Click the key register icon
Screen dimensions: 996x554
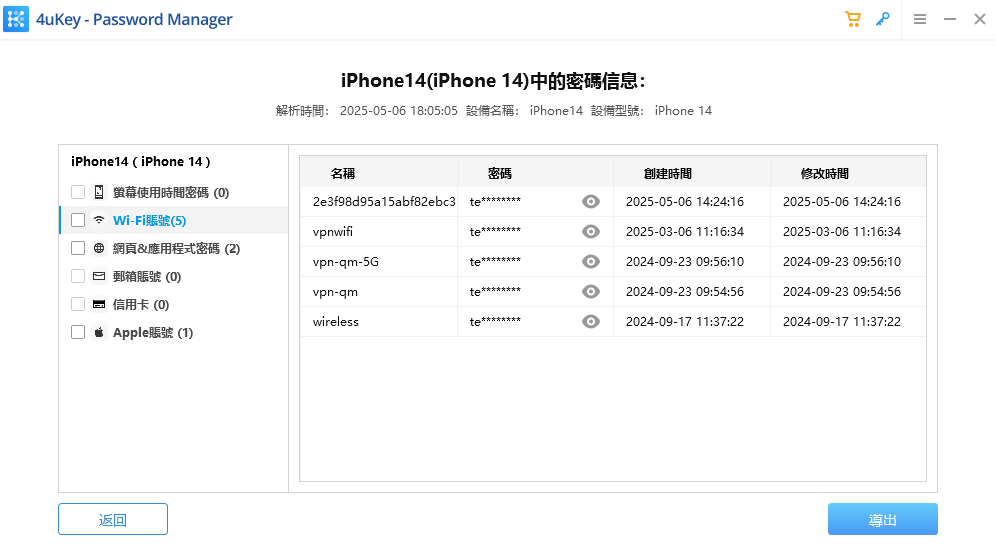882,19
